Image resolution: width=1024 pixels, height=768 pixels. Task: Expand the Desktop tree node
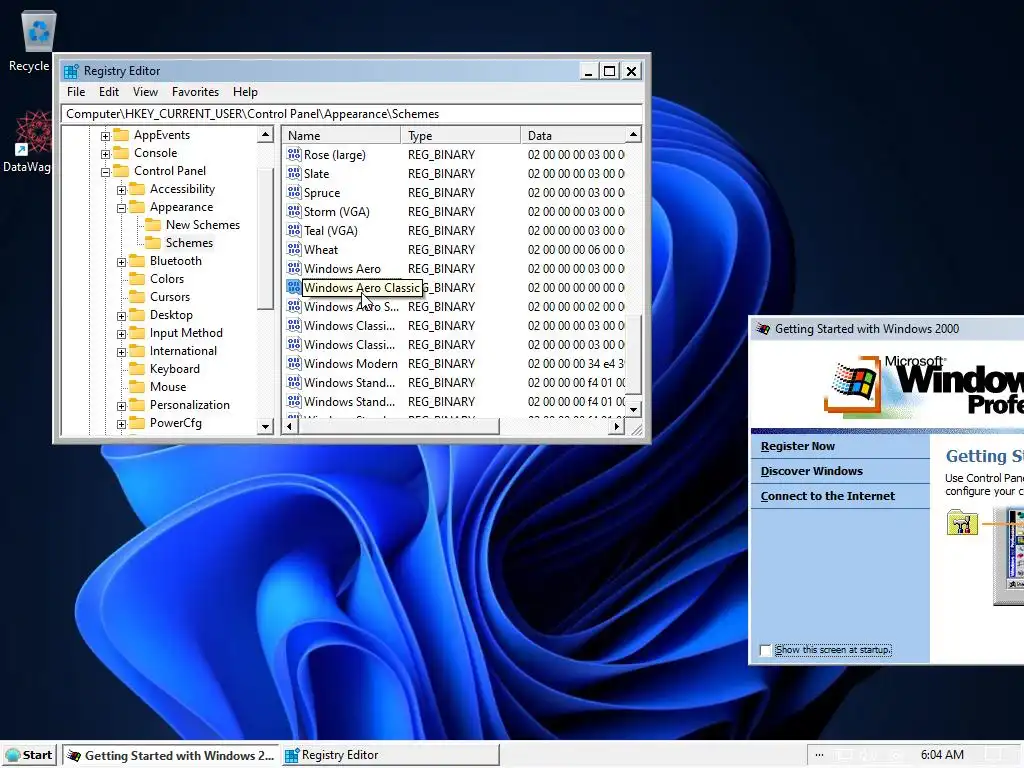point(121,316)
